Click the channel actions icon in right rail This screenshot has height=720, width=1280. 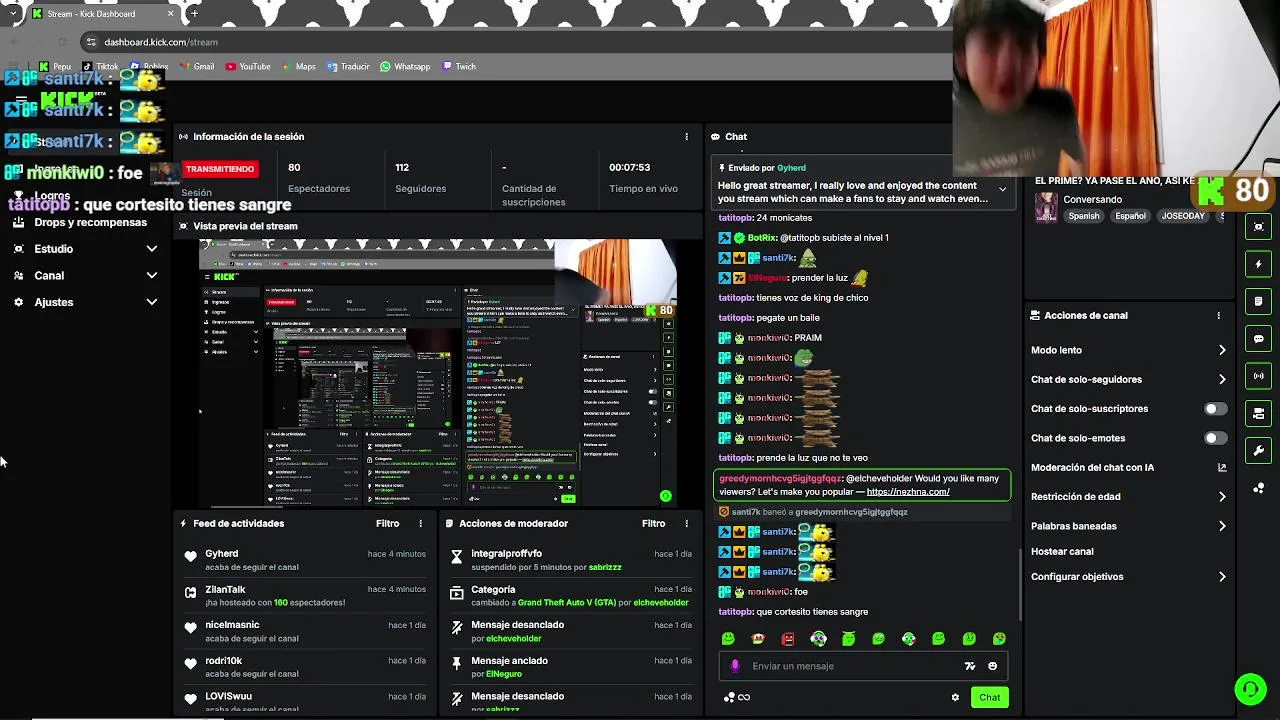pos(1259,413)
